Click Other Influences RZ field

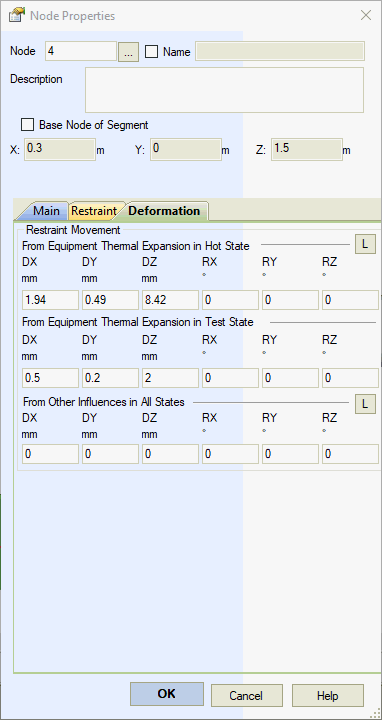[x=350, y=454]
